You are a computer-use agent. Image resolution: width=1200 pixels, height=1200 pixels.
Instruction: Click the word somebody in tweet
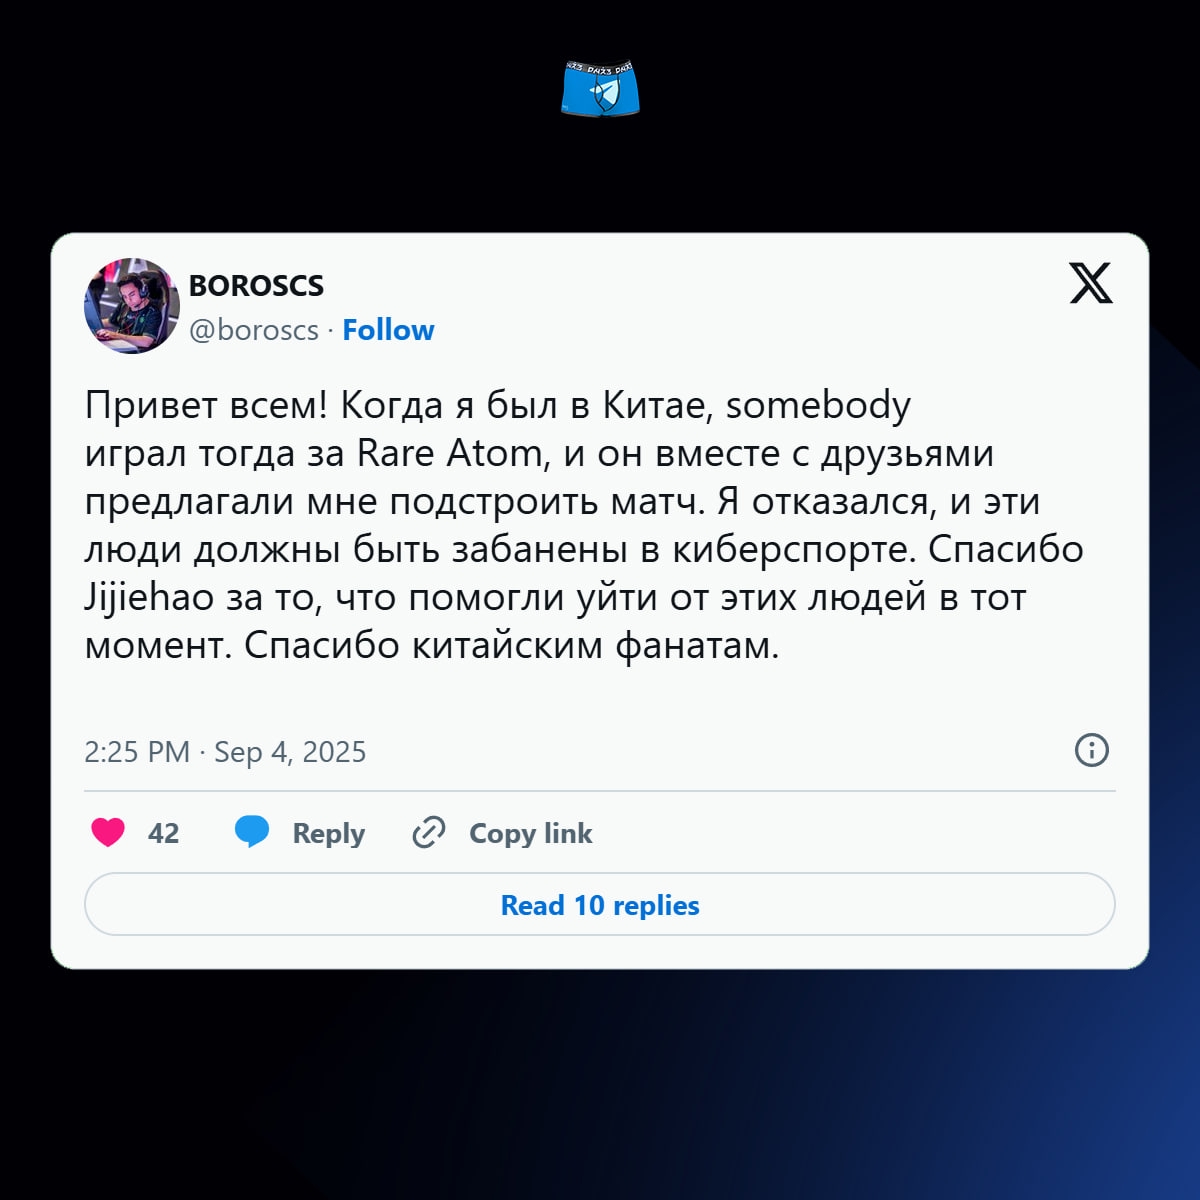(x=818, y=406)
